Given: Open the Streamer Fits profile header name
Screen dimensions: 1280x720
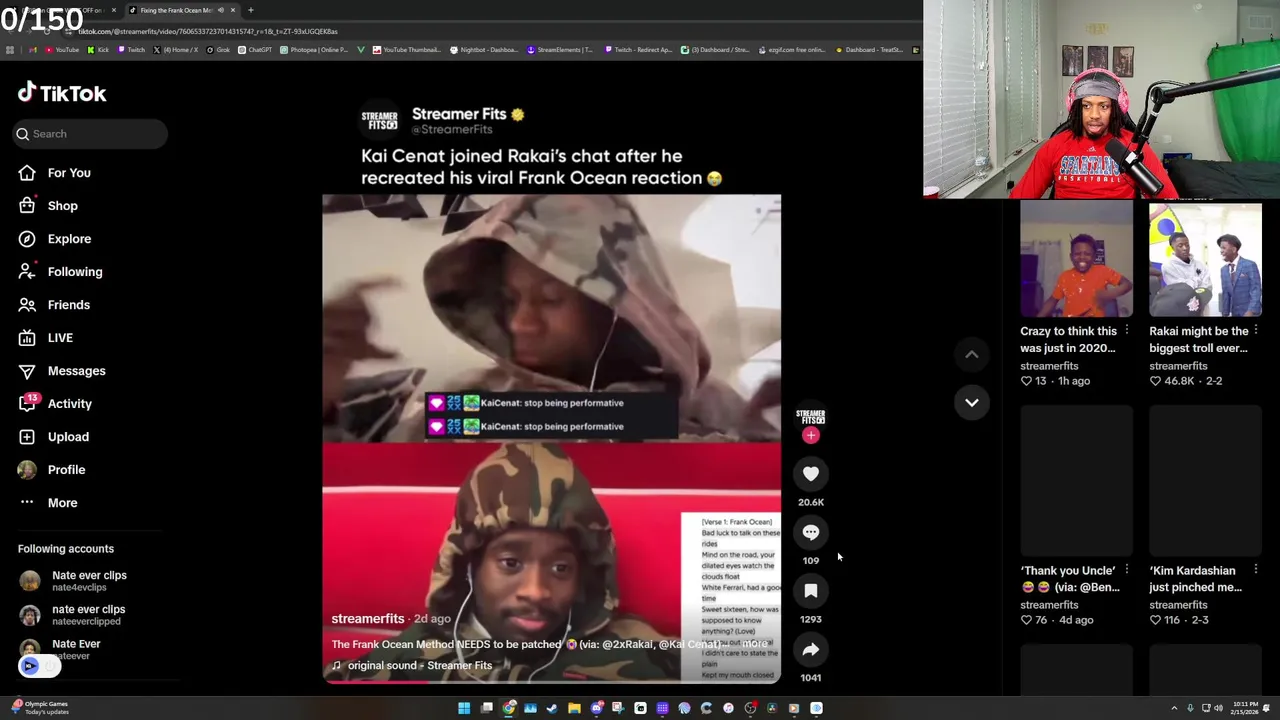Looking at the screenshot, I should point(459,114).
